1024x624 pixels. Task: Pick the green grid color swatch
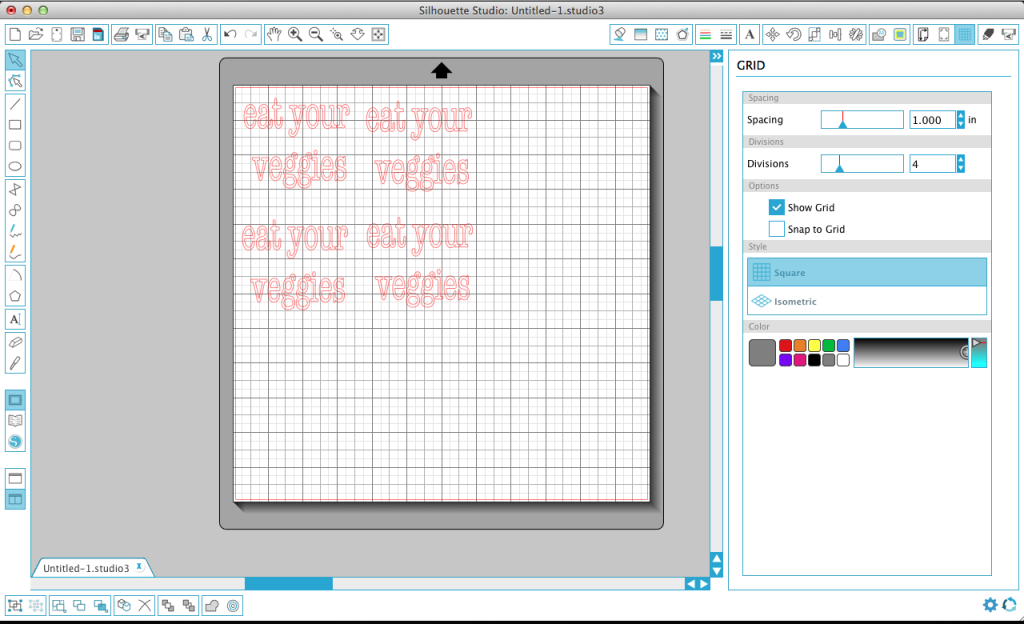coord(829,345)
